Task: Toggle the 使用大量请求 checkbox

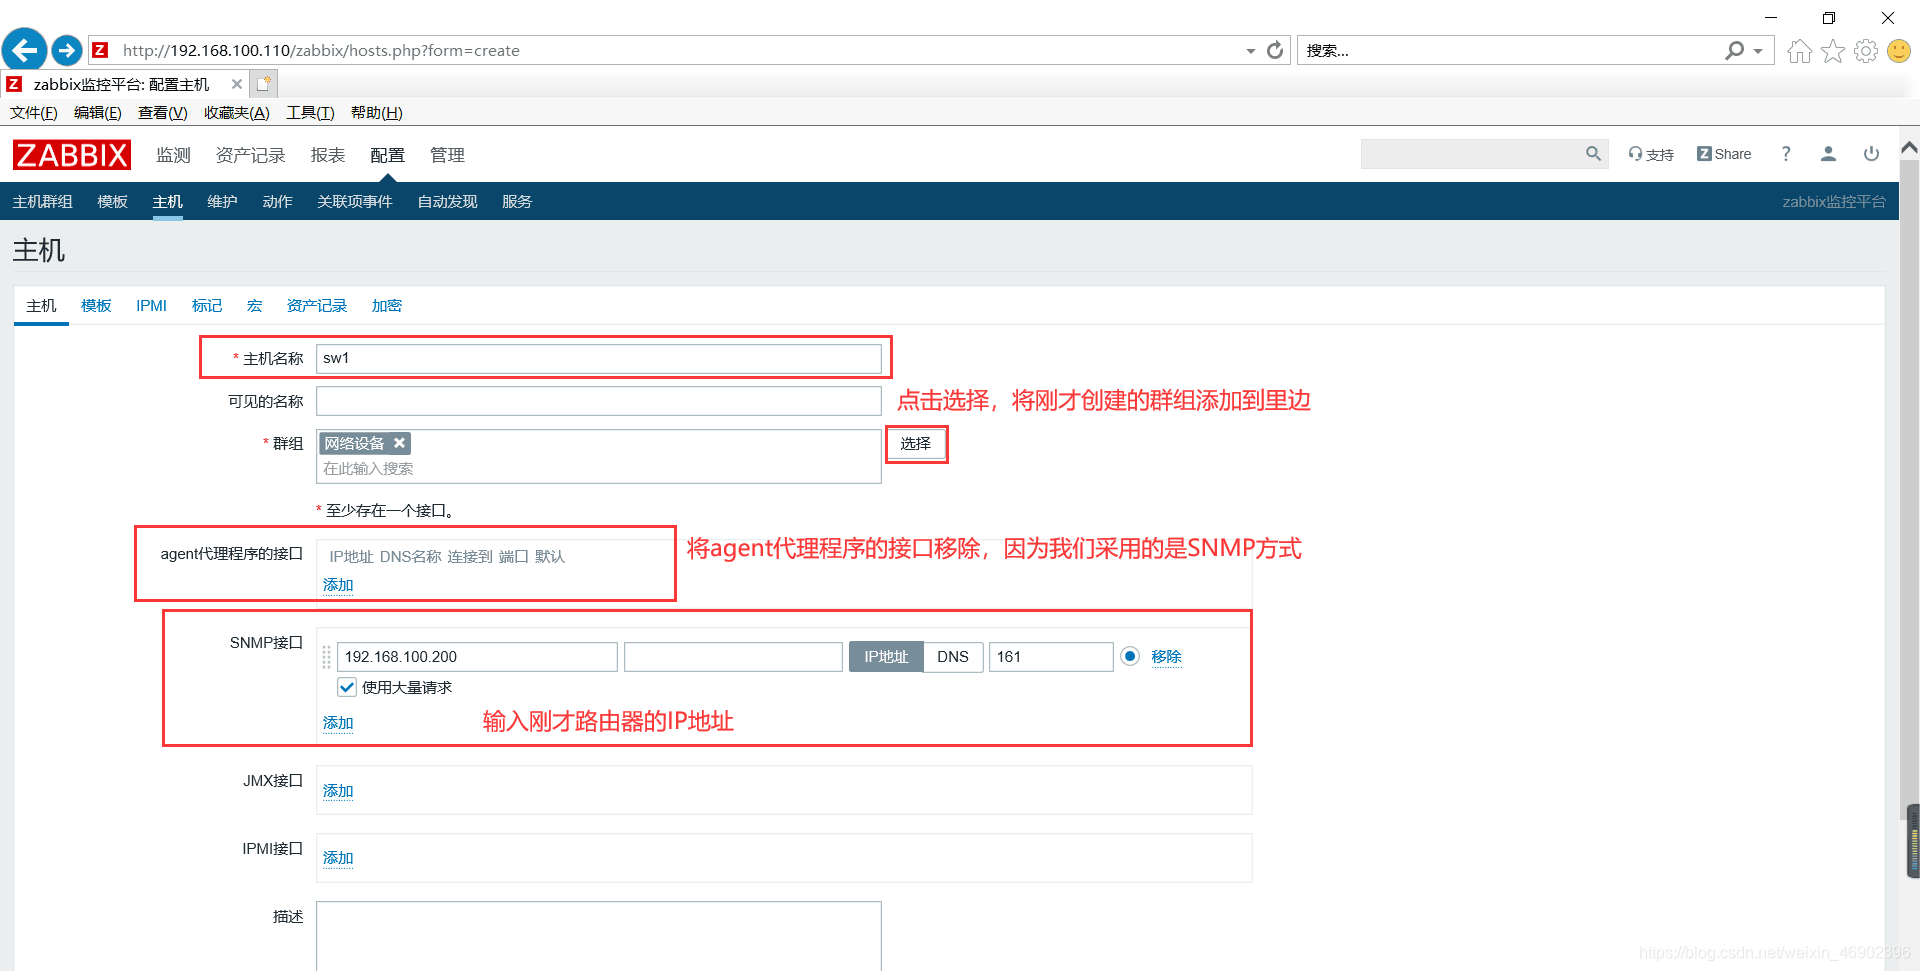Action: click(x=347, y=687)
